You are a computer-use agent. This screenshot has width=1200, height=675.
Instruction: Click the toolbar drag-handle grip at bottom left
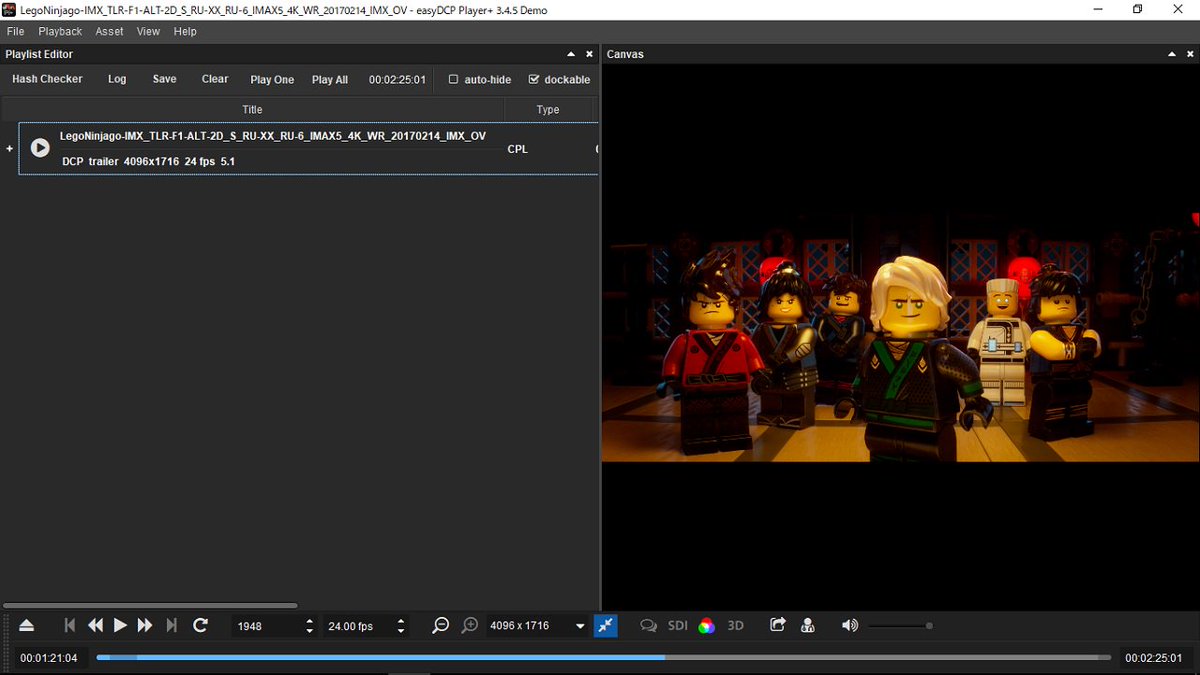point(5,642)
